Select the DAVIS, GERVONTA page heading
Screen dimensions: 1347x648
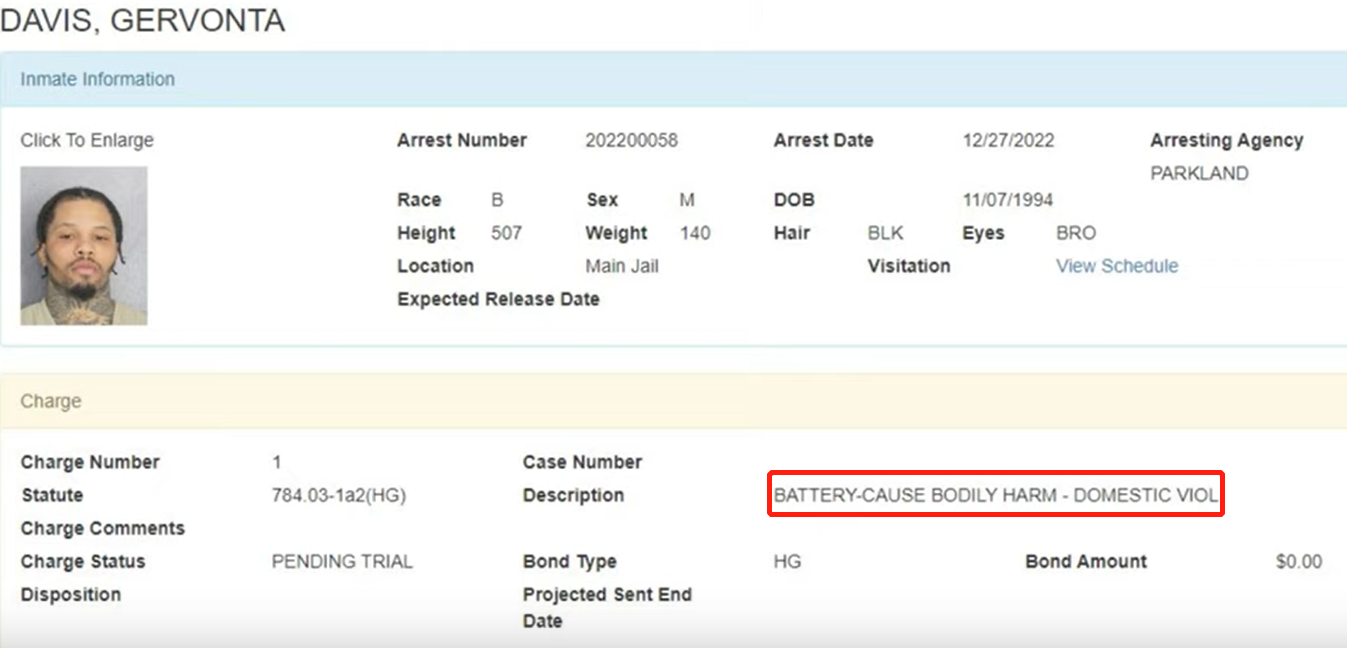coord(143,20)
